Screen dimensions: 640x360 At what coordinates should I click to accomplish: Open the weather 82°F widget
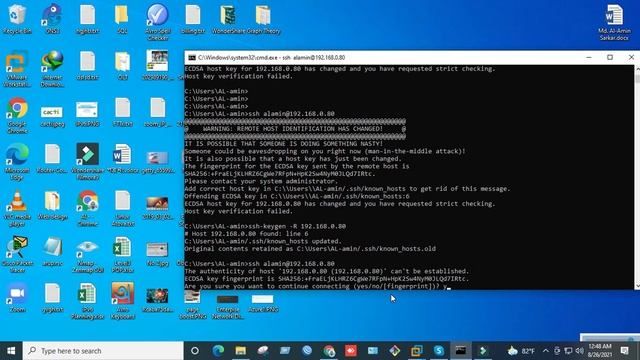point(521,351)
